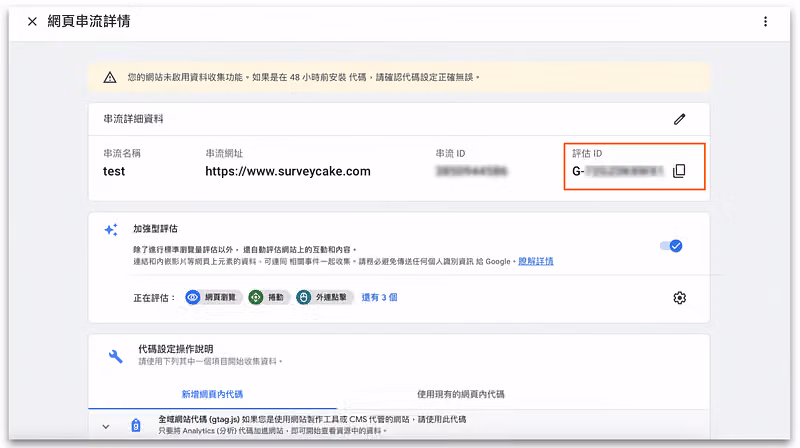This screenshot has width=800, height=448.
Task: Copy the measurement ID G- value
Action: [x=679, y=171]
